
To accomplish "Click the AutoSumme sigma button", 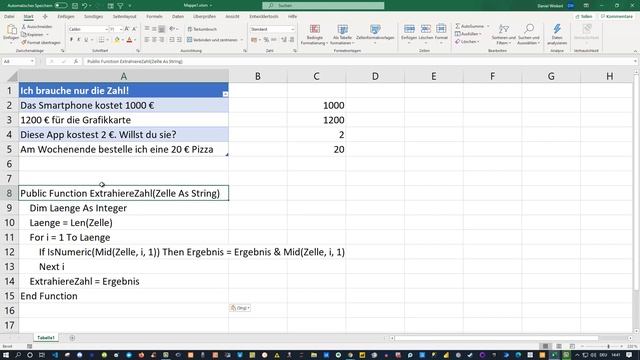I will click(x=470, y=26).
